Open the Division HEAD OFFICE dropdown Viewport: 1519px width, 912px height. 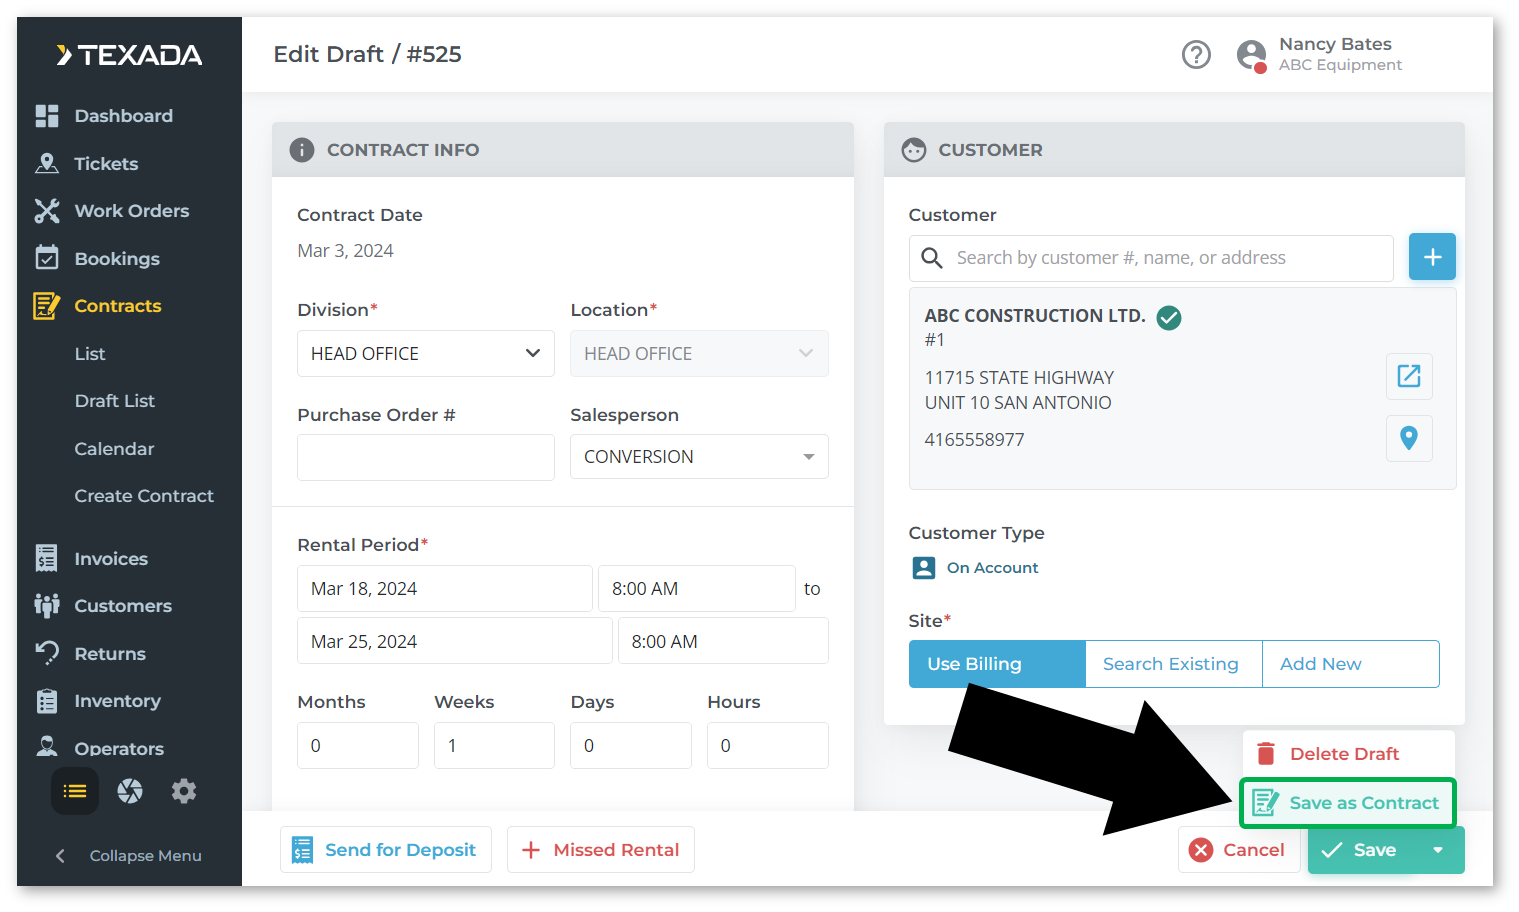(x=426, y=354)
